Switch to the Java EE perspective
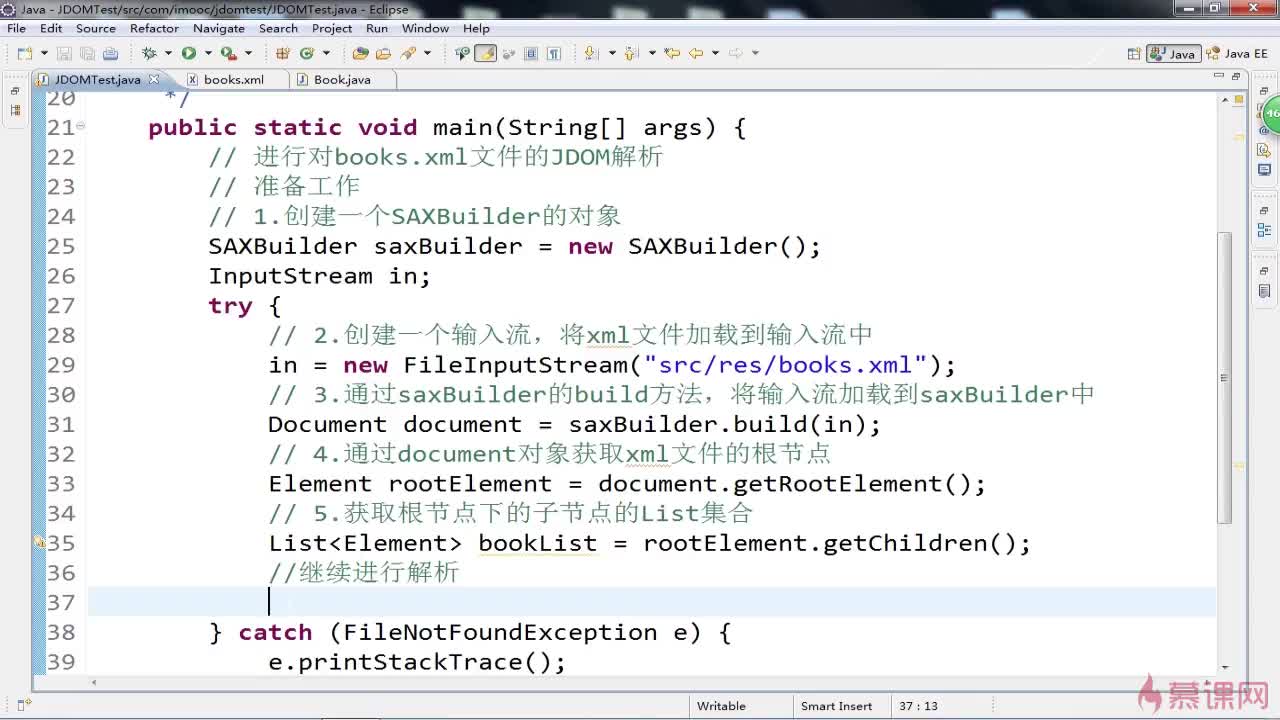The height and width of the screenshot is (720, 1280). [1236, 54]
